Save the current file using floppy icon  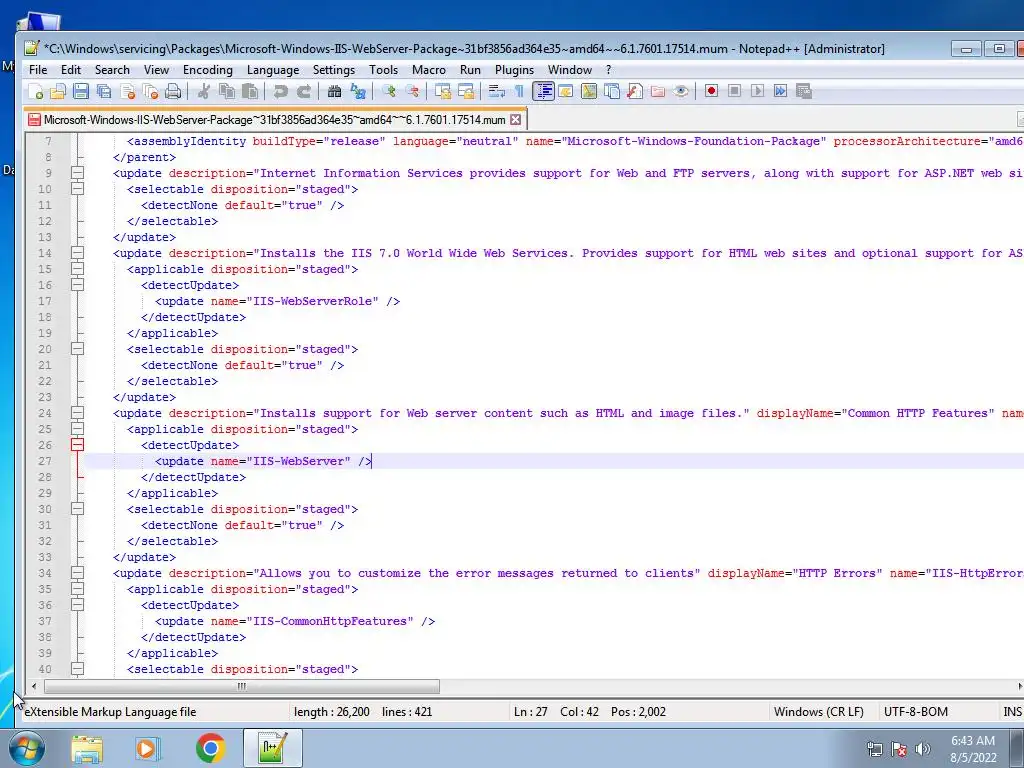pos(80,91)
